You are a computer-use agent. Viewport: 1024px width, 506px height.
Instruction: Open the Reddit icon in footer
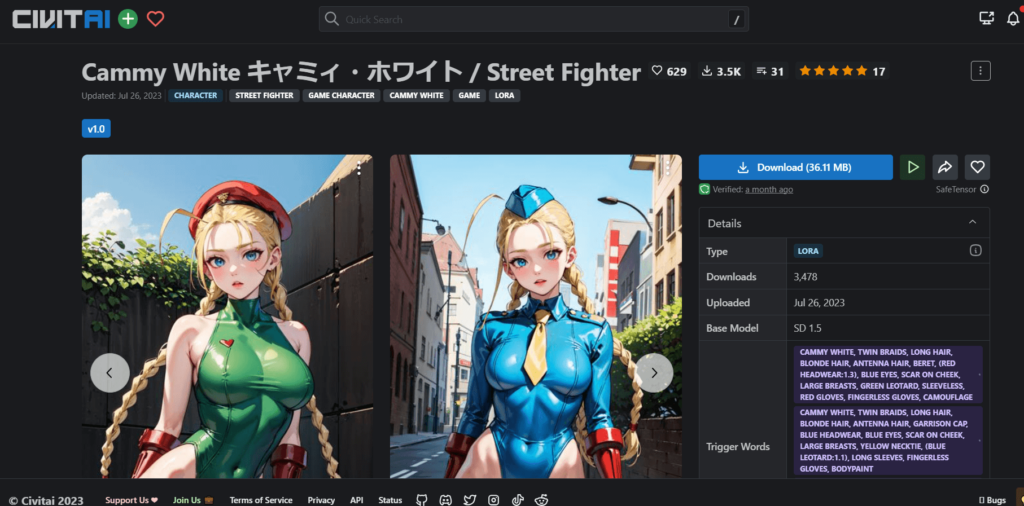click(x=541, y=500)
